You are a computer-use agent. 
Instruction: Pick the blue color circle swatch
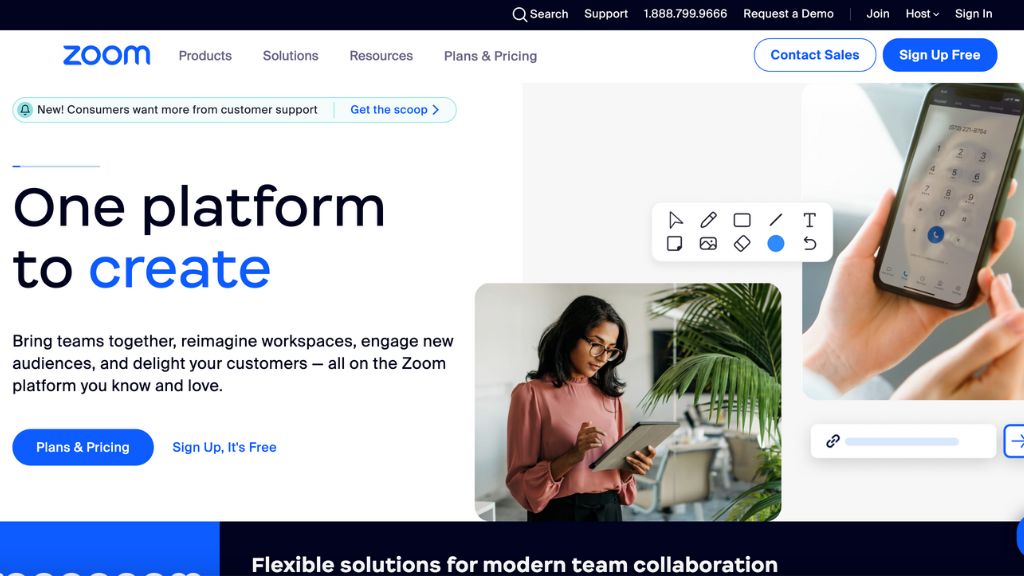click(x=776, y=244)
